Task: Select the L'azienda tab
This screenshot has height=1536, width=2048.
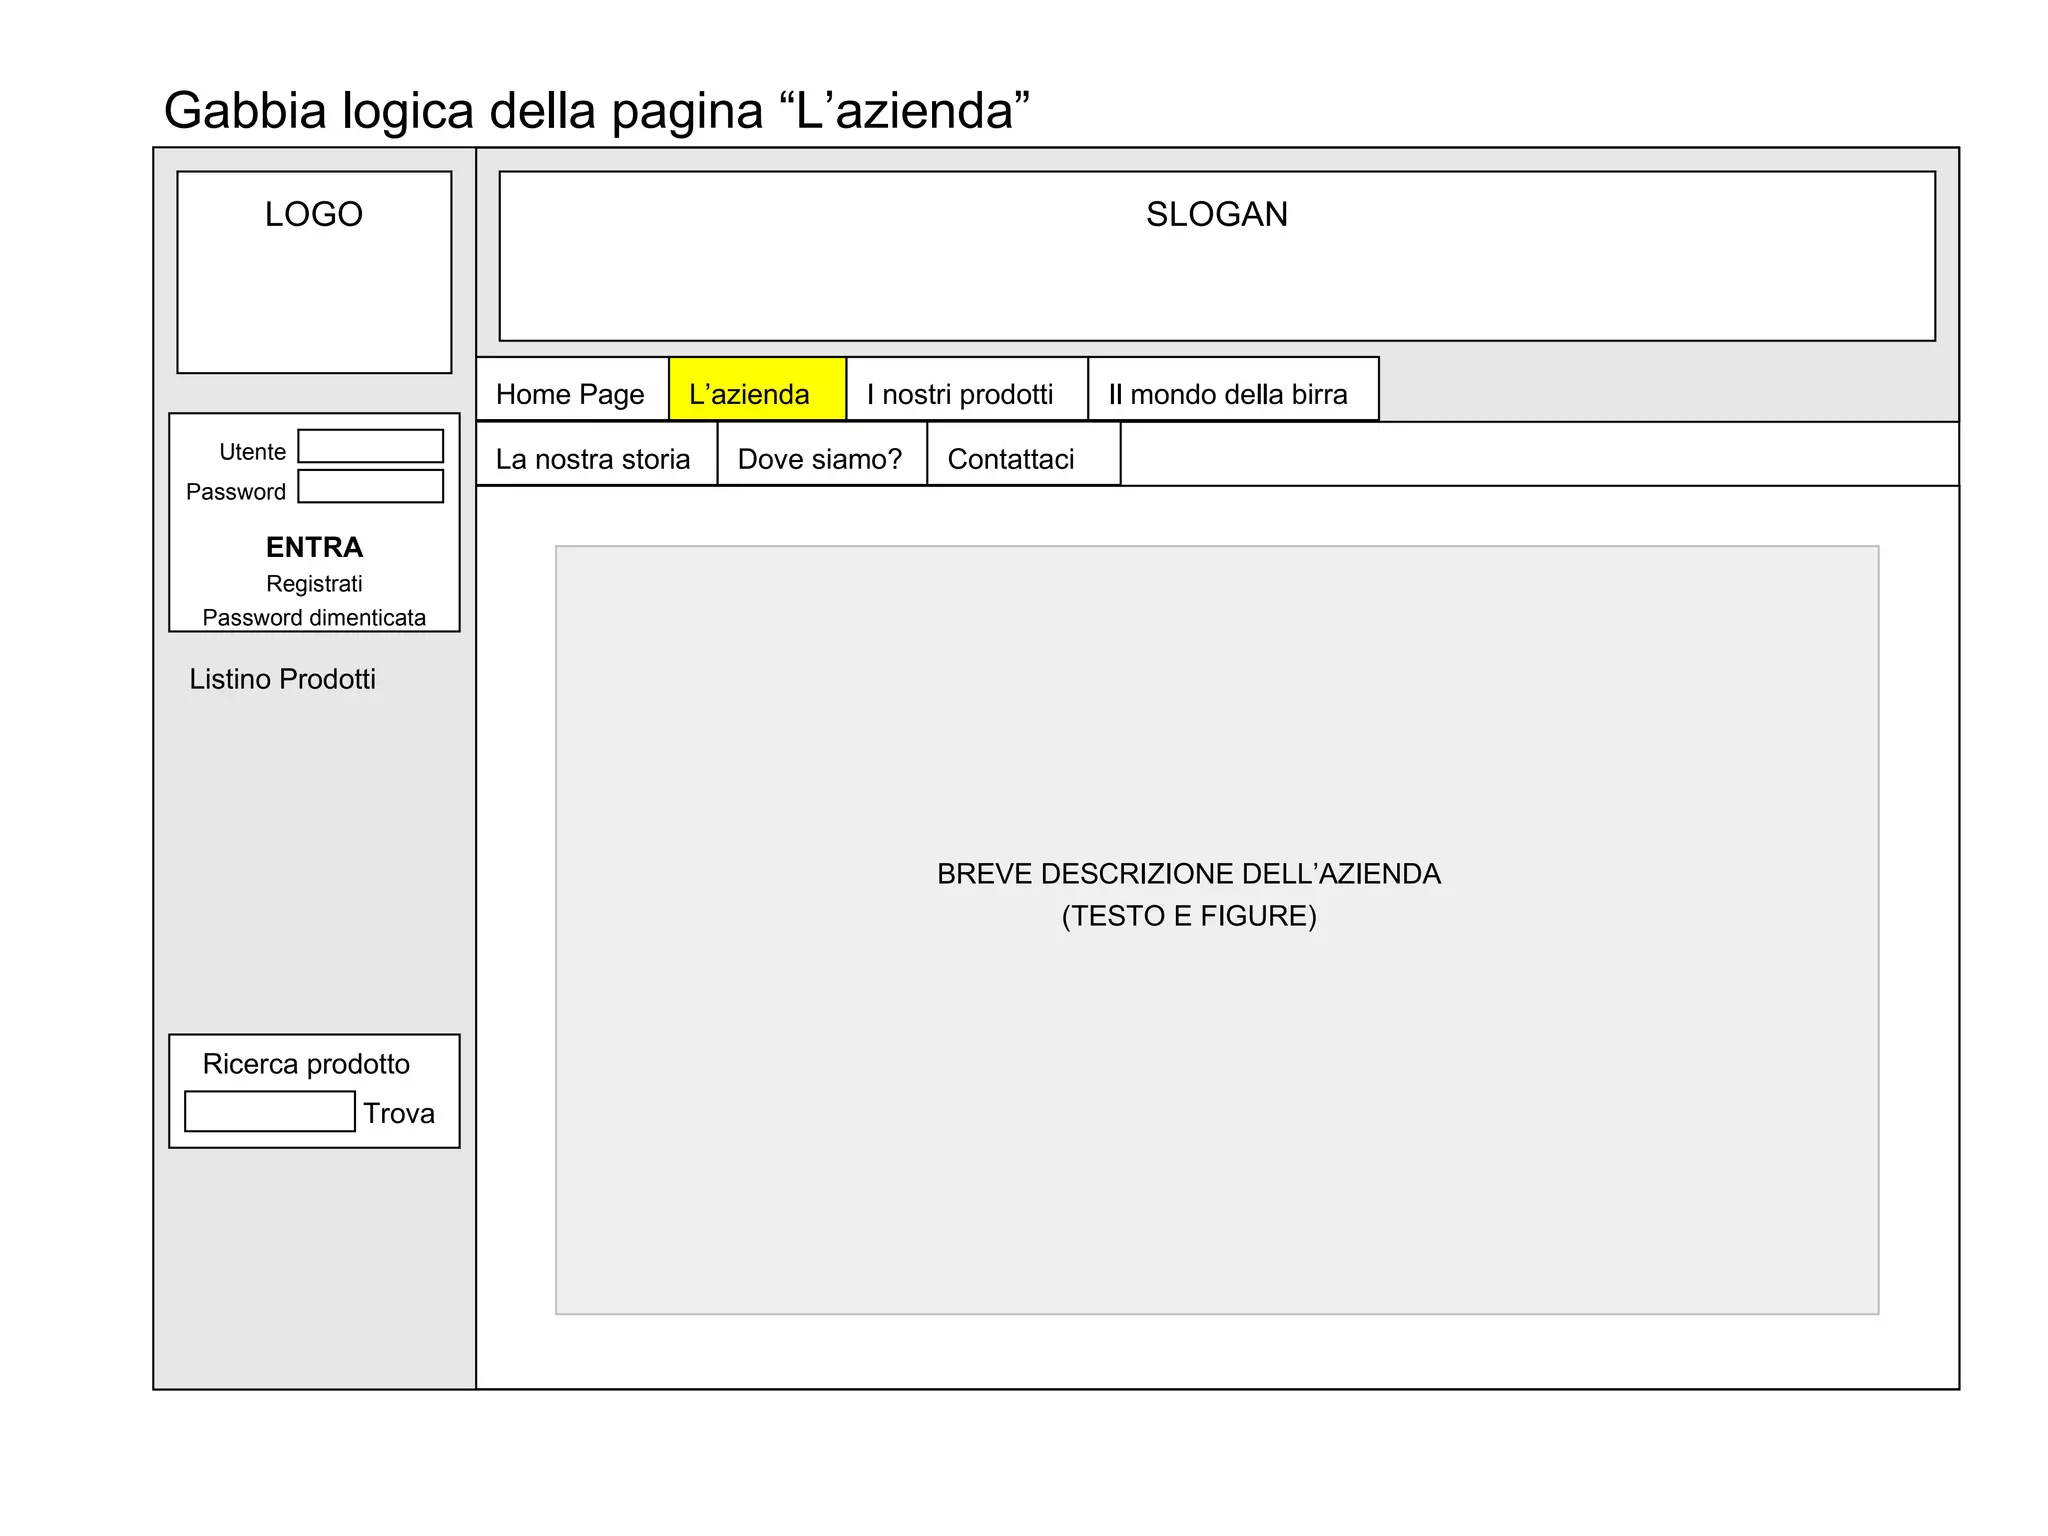Action: (x=757, y=389)
